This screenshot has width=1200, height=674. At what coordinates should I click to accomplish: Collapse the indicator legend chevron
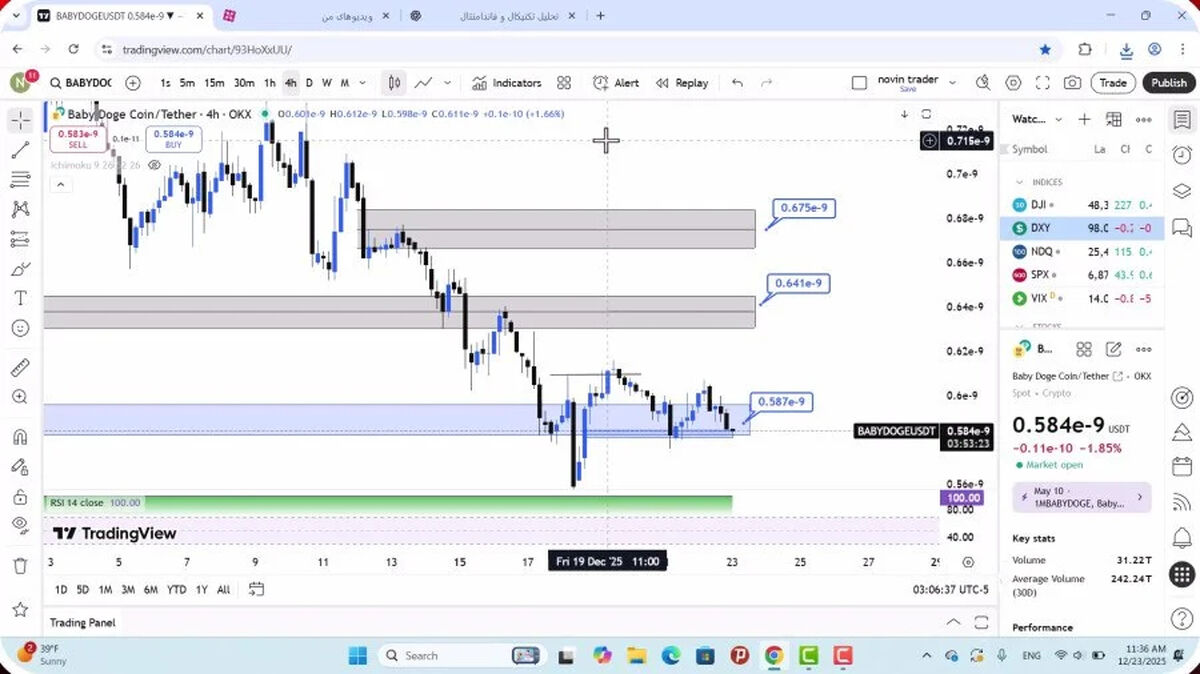[x=59, y=184]
